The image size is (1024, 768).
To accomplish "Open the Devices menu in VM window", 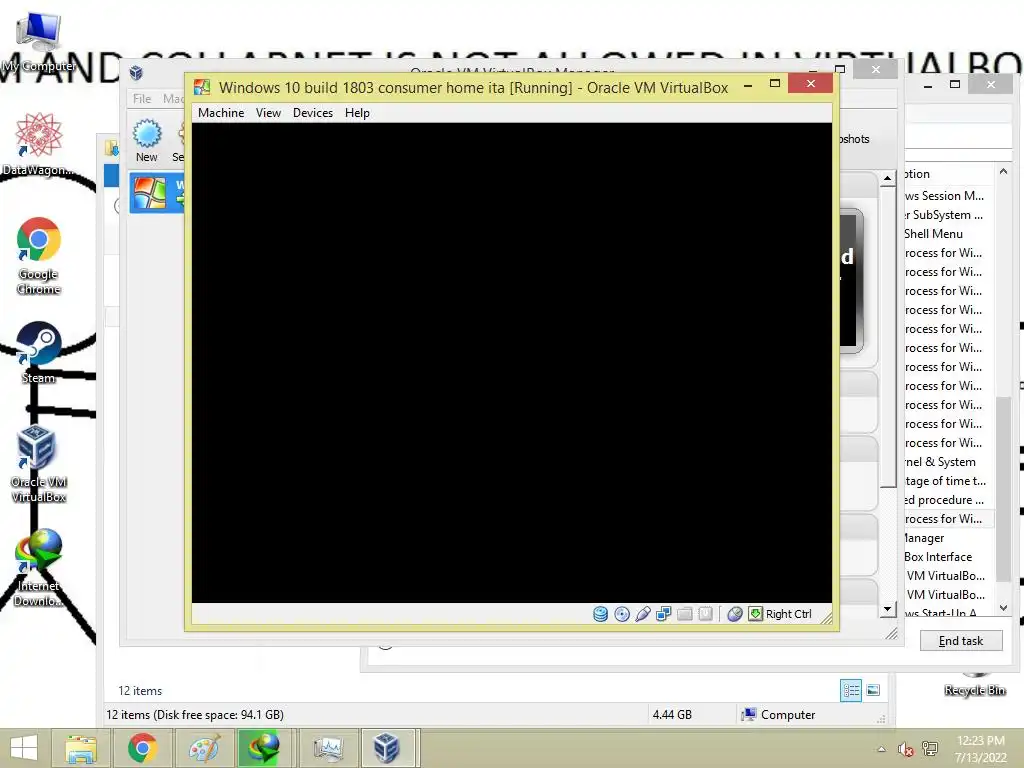I will 313,113.
